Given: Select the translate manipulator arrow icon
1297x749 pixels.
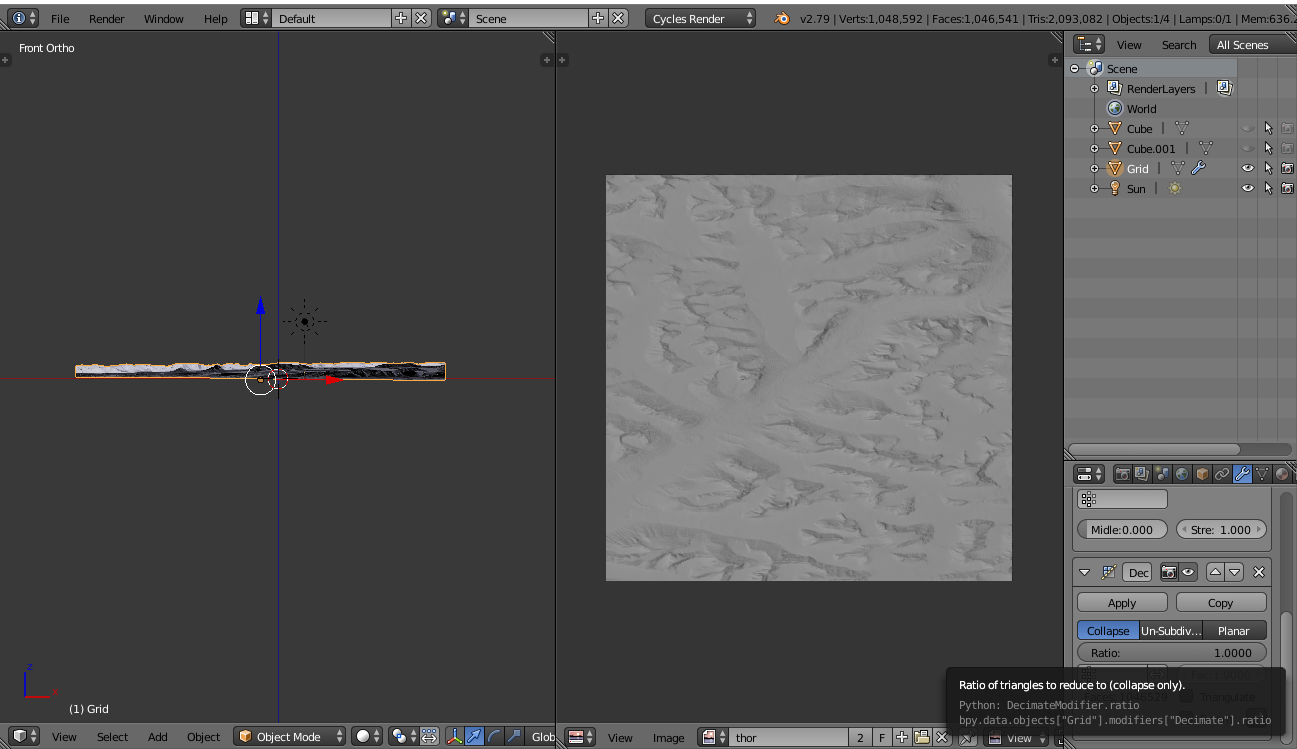Looking at the screenshot, I should click(475, 736).
